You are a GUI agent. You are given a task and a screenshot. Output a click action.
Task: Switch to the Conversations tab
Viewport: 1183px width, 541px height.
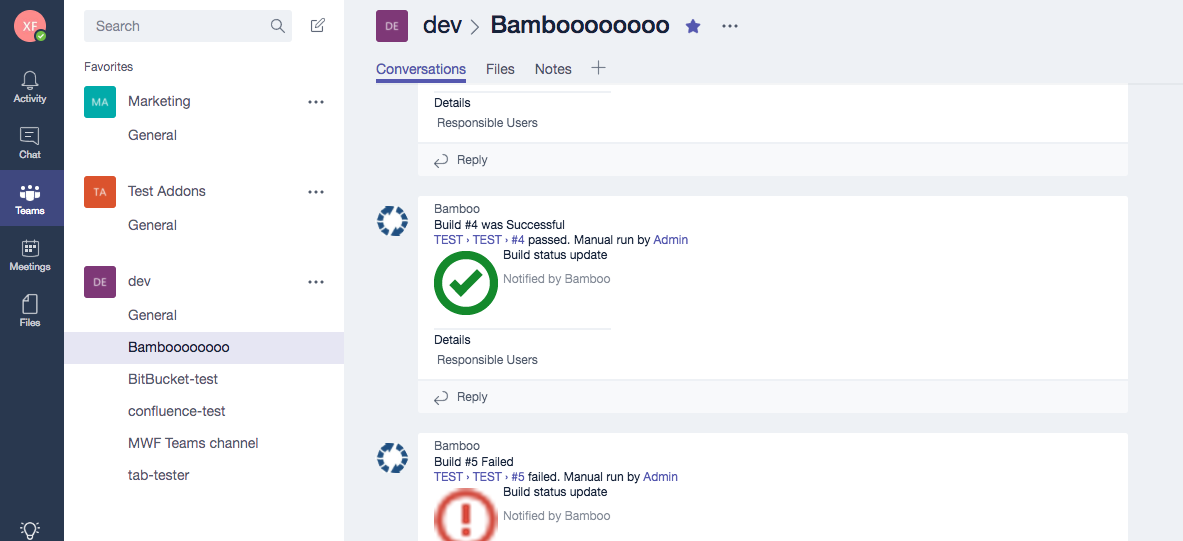tap(421, 69)
